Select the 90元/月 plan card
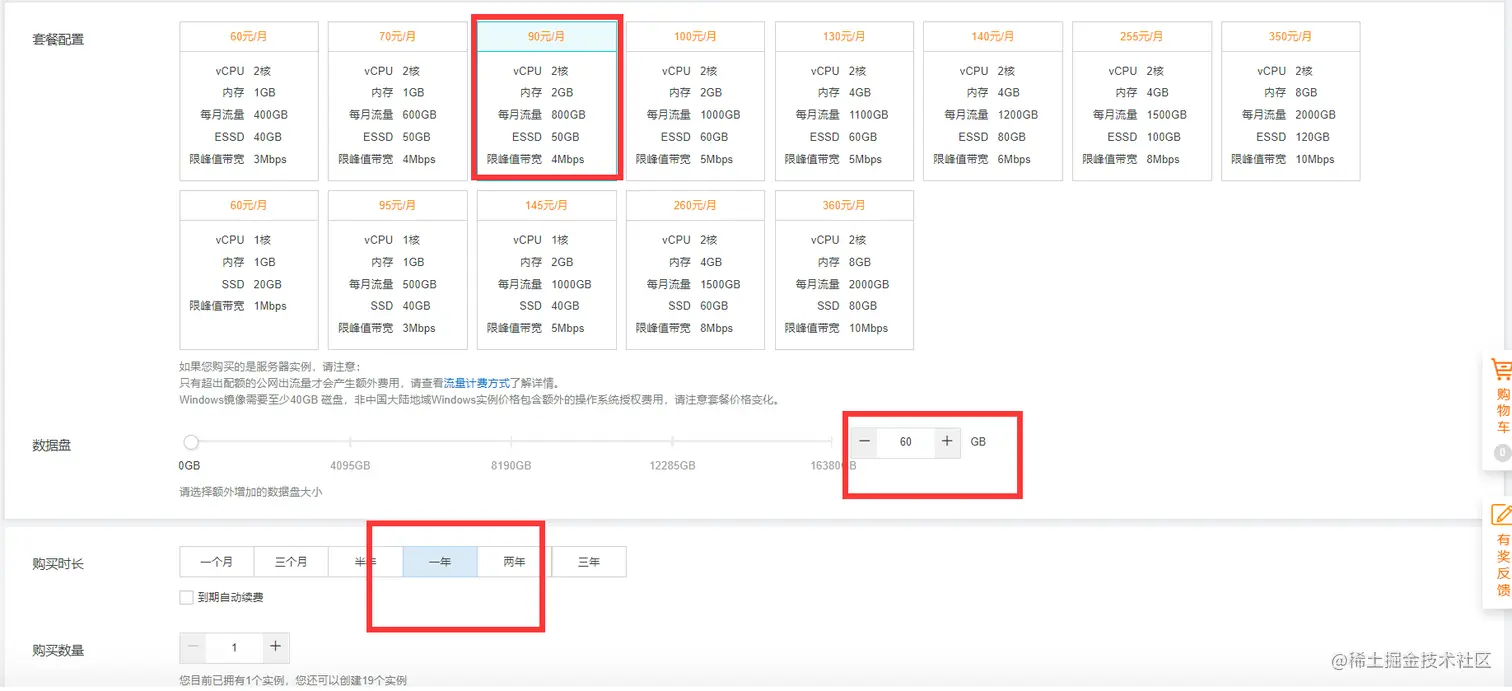This screenshot has height=691, width=1512. click(547, 101)
